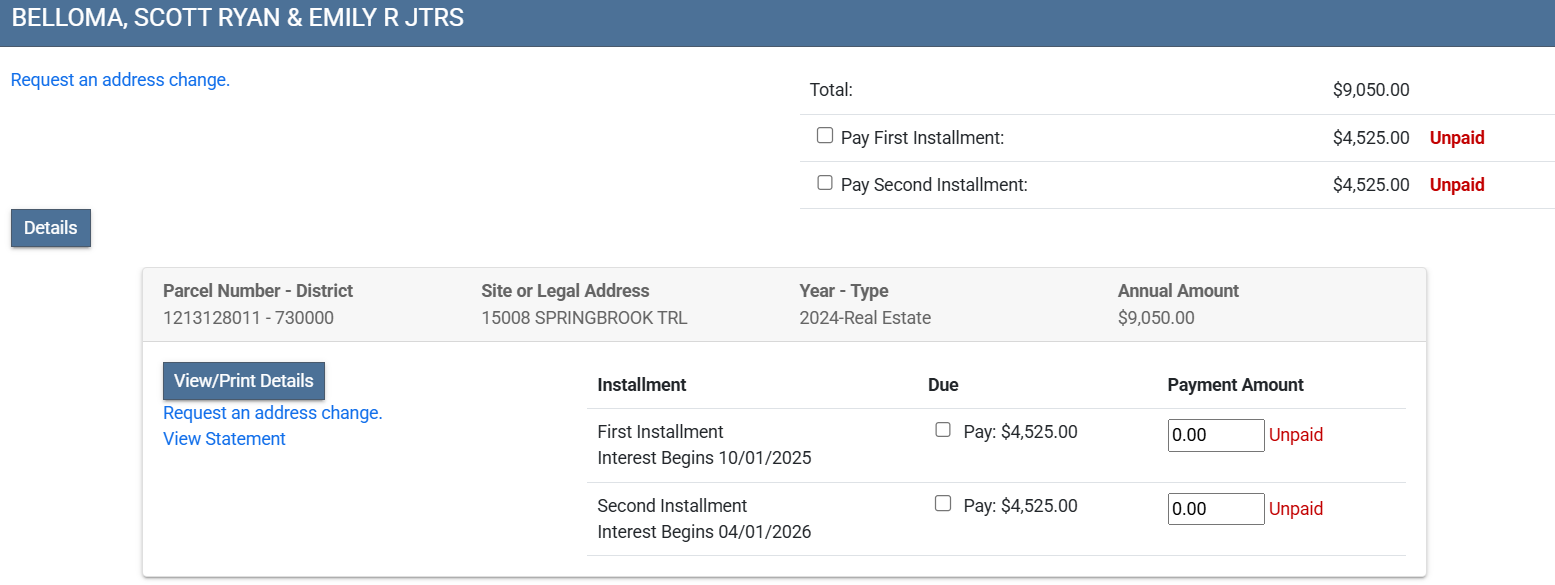Viewport: 1555px width, 585px height.
Task: Tick the Second Installment 'Pay: $4,525.00' checkbox
Action: coord(942,504)
